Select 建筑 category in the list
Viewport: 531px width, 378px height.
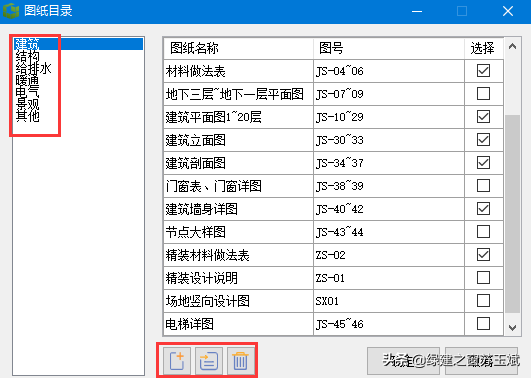[78, 44]
